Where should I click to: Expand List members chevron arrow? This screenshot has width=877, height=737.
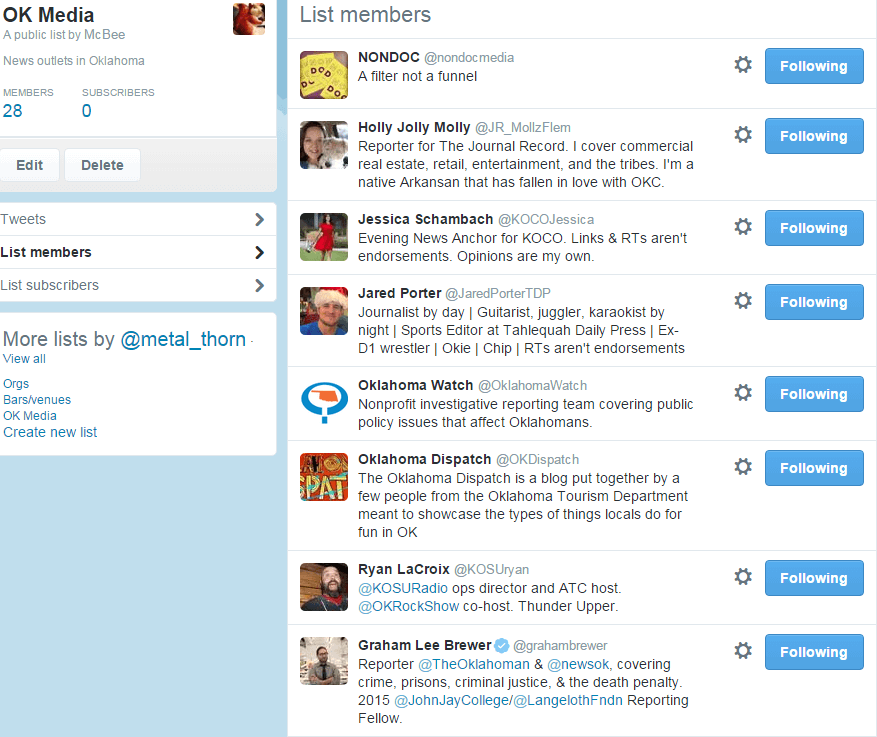tap(260, 253)
